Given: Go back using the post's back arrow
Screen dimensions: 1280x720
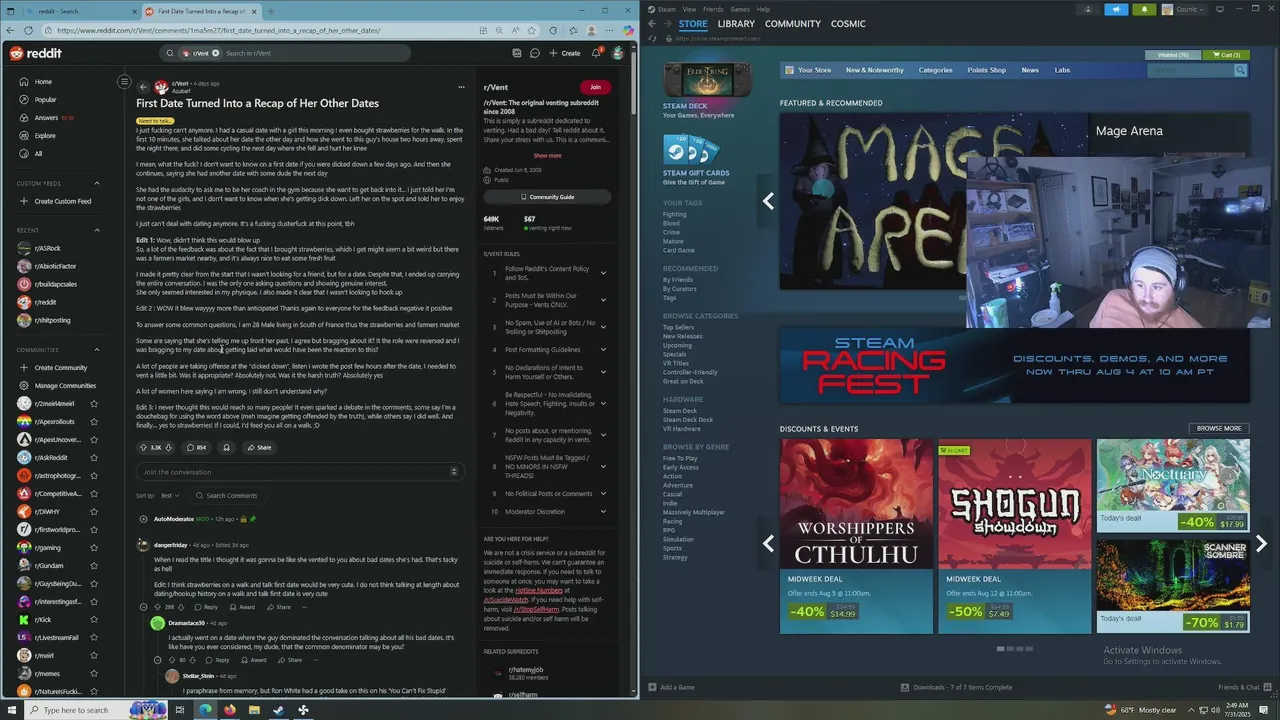Looking at the screenshot, I should tap(143, 87).
